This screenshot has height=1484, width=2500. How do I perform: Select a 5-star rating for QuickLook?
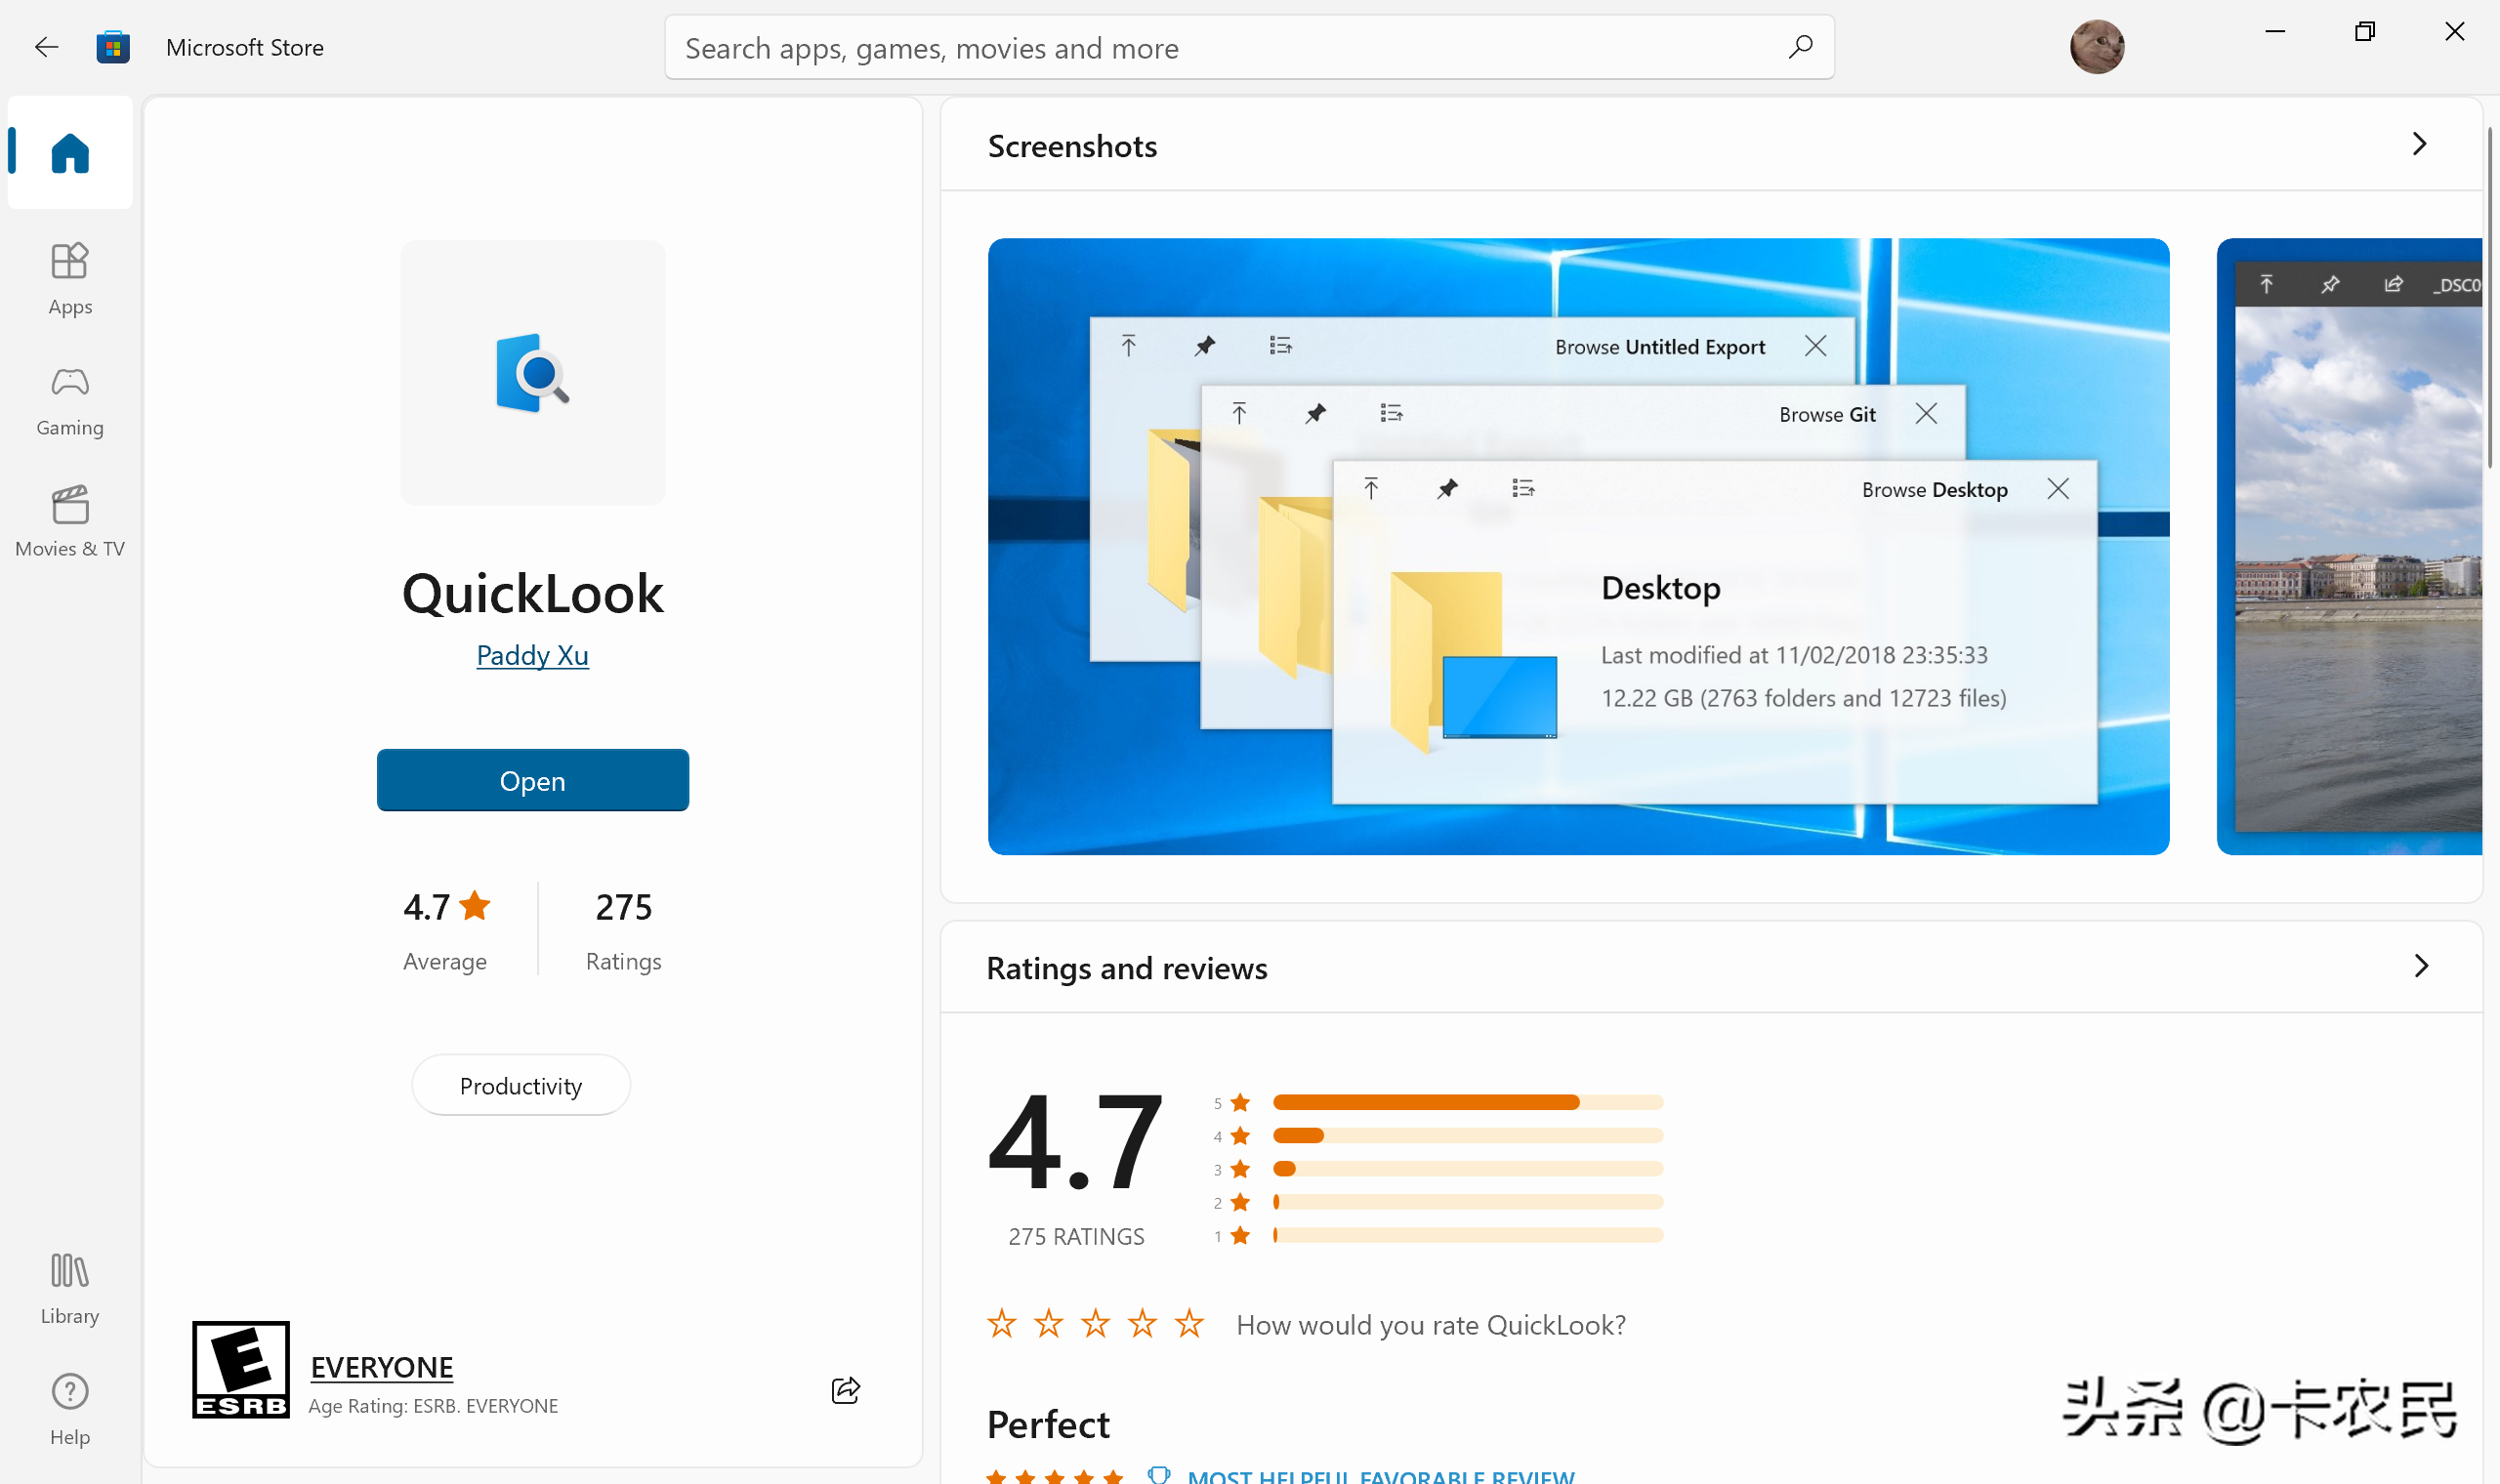1190,1323
